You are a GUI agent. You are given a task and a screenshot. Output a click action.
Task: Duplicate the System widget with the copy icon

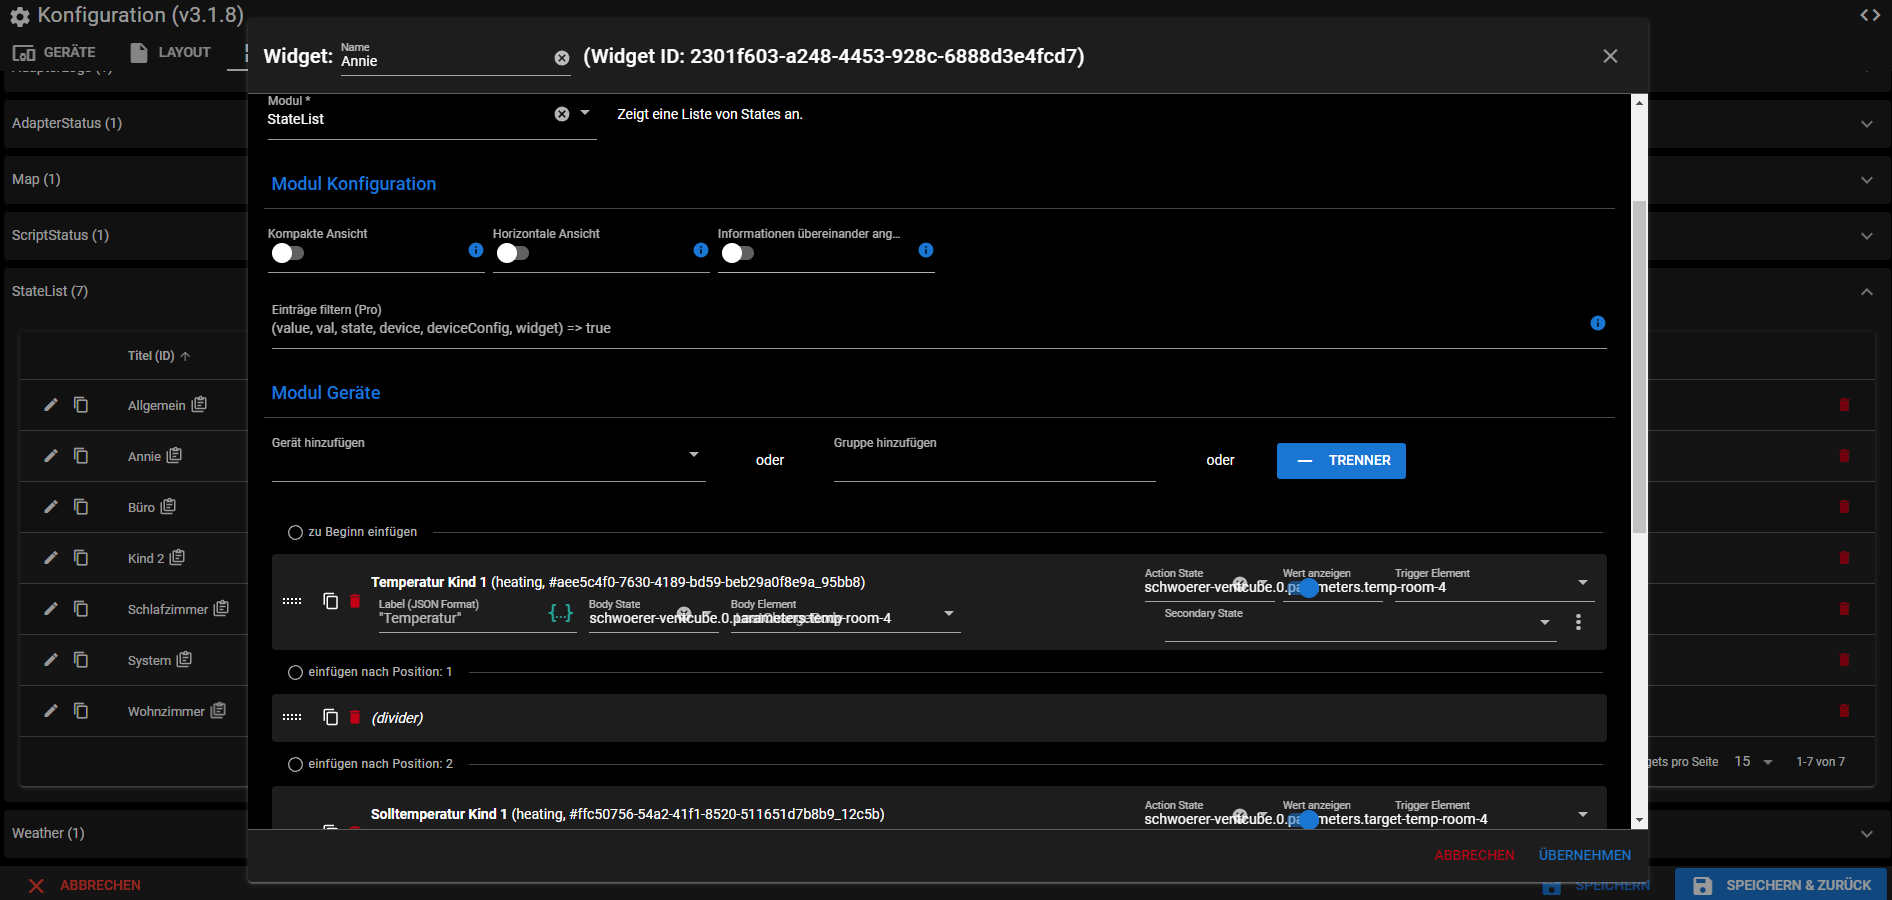81,660
